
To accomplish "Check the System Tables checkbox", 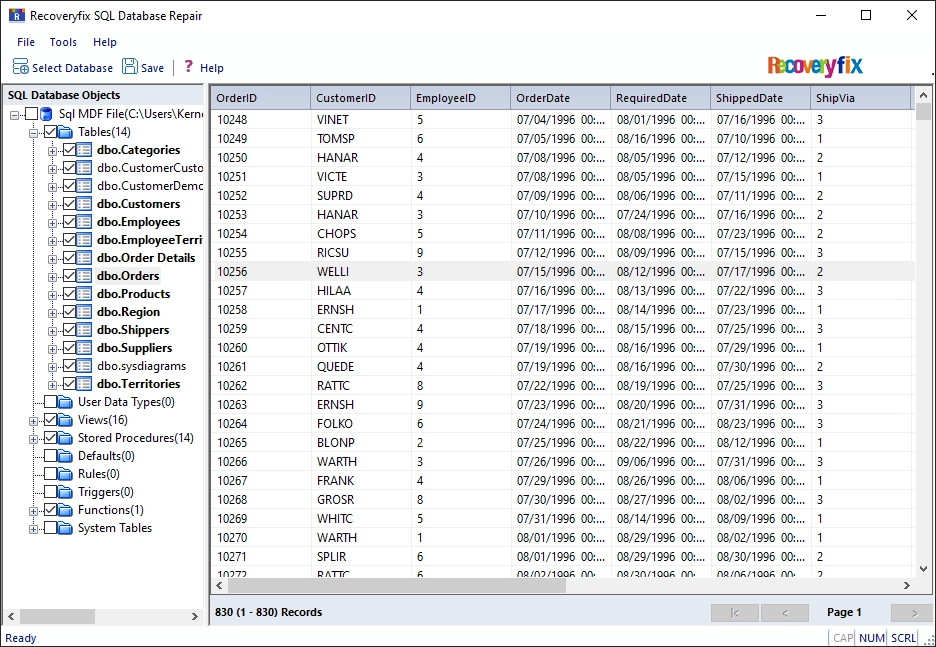I will 51,528.
